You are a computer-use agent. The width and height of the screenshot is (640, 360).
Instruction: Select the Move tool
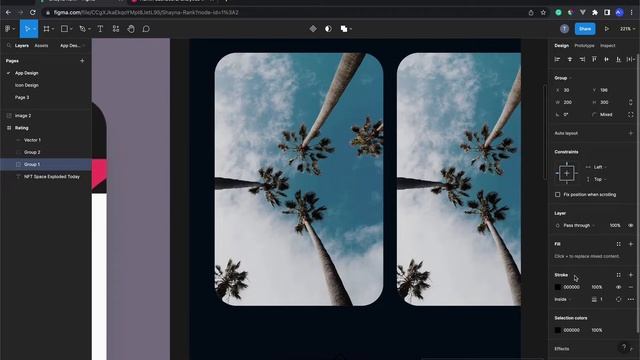tap(27, 29)
